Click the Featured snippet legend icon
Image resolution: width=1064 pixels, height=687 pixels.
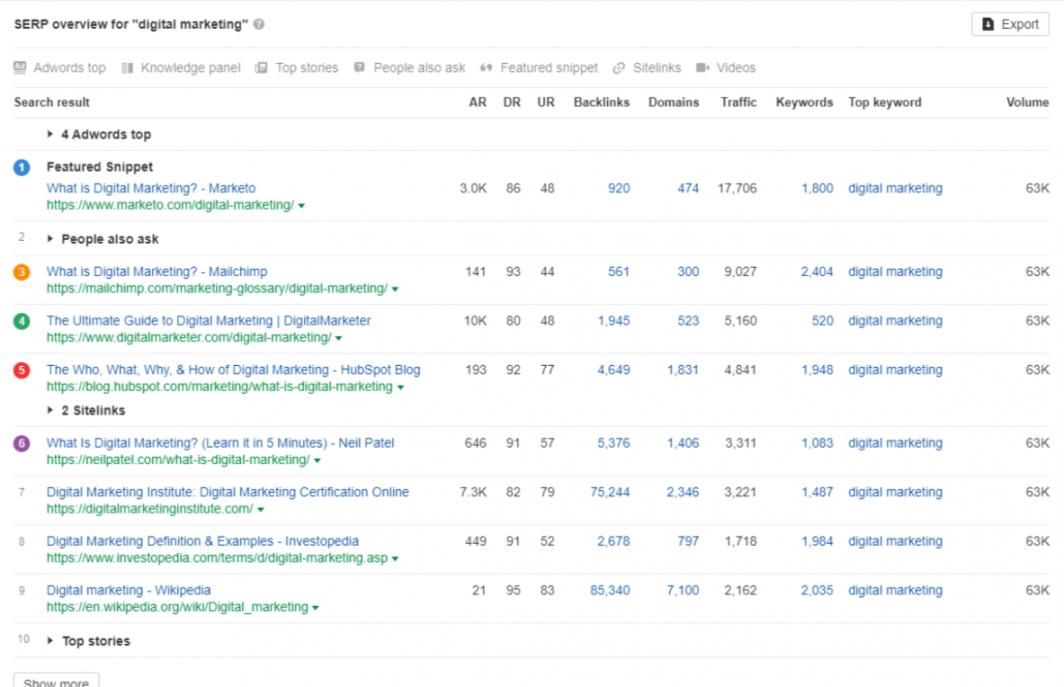[486, 68]
